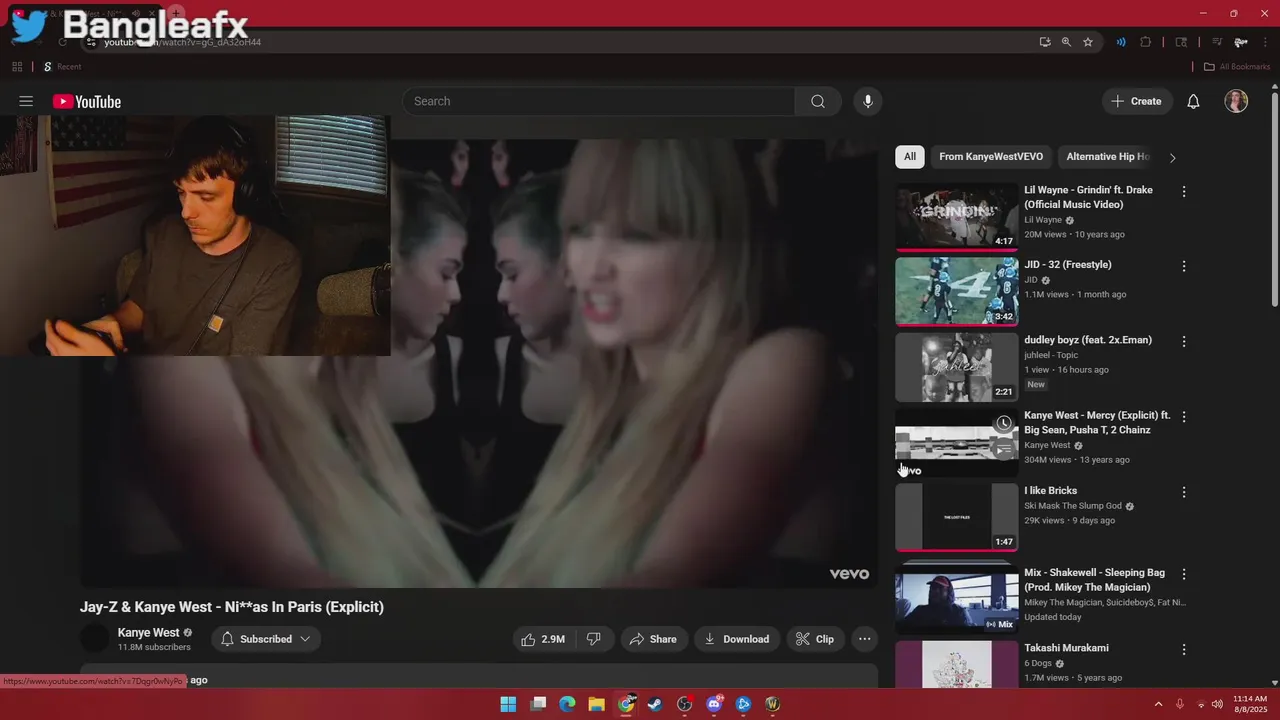Viewport: 1280px width, 720px height.
Task: Click the search magnifier button
Action: [818, 101]
